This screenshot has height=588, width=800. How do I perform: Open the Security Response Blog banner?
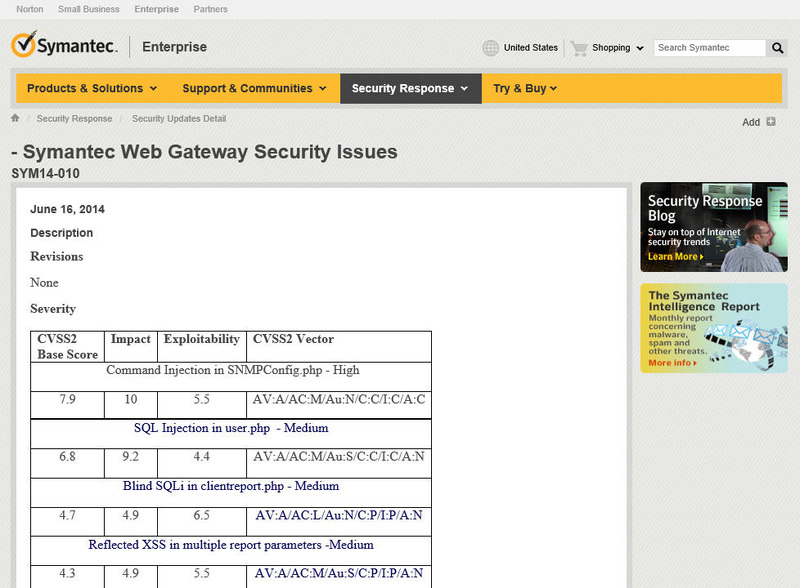(713, 227)
